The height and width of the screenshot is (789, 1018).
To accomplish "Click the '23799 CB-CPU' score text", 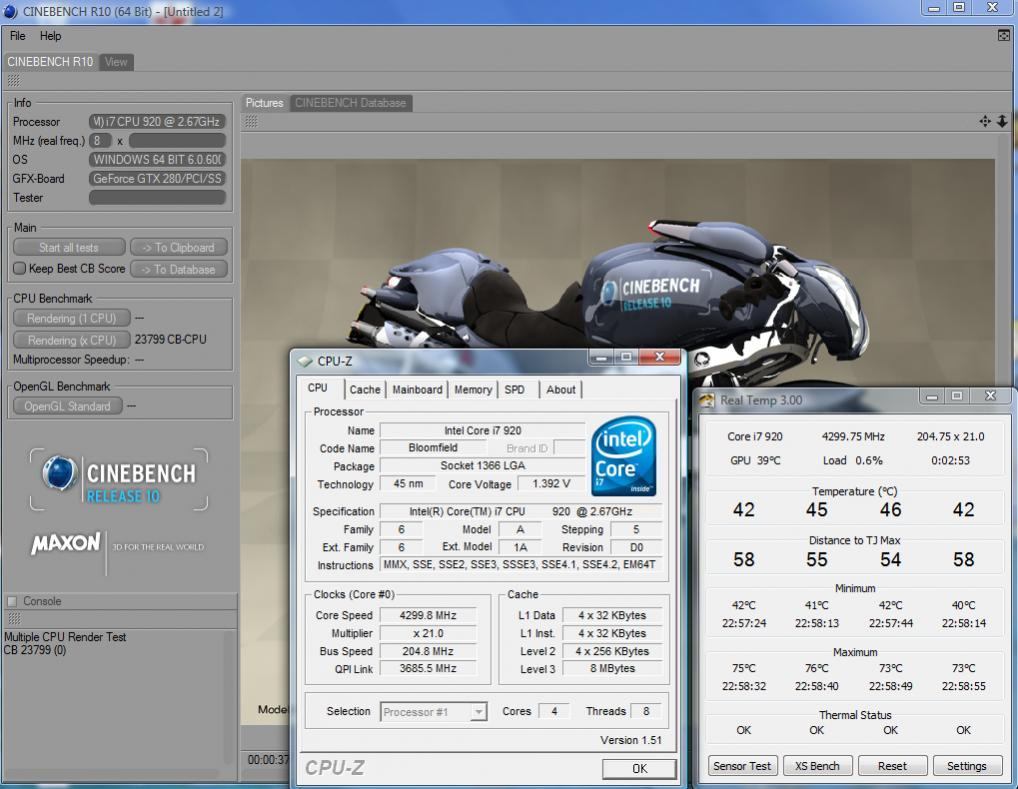I will pos(170,340).
